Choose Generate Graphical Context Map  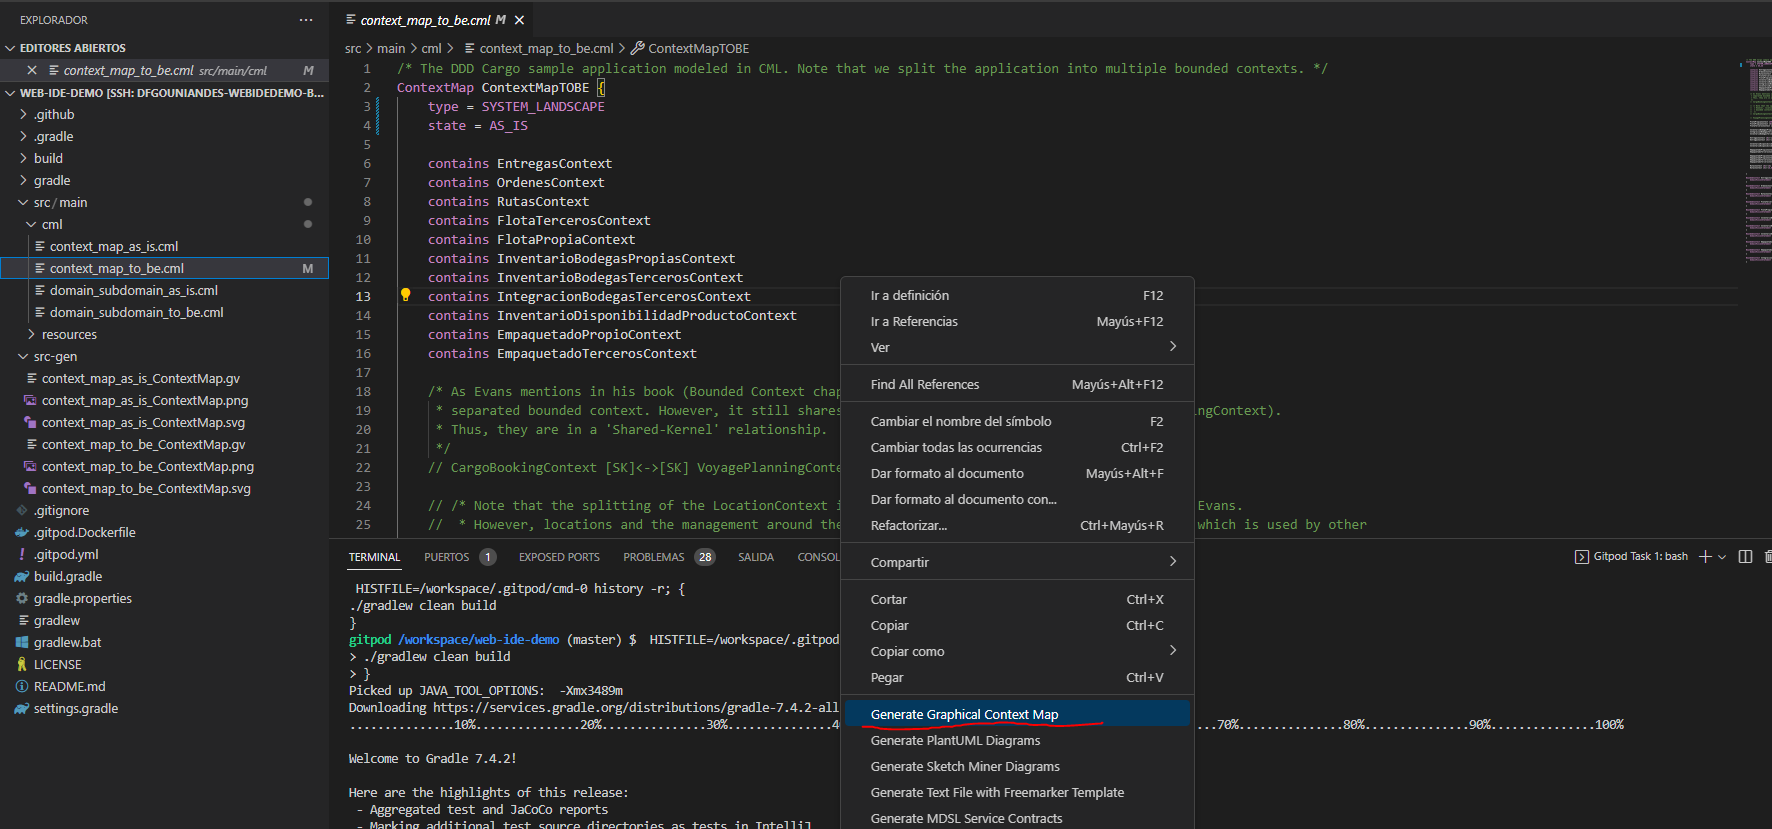(1018, 714)
